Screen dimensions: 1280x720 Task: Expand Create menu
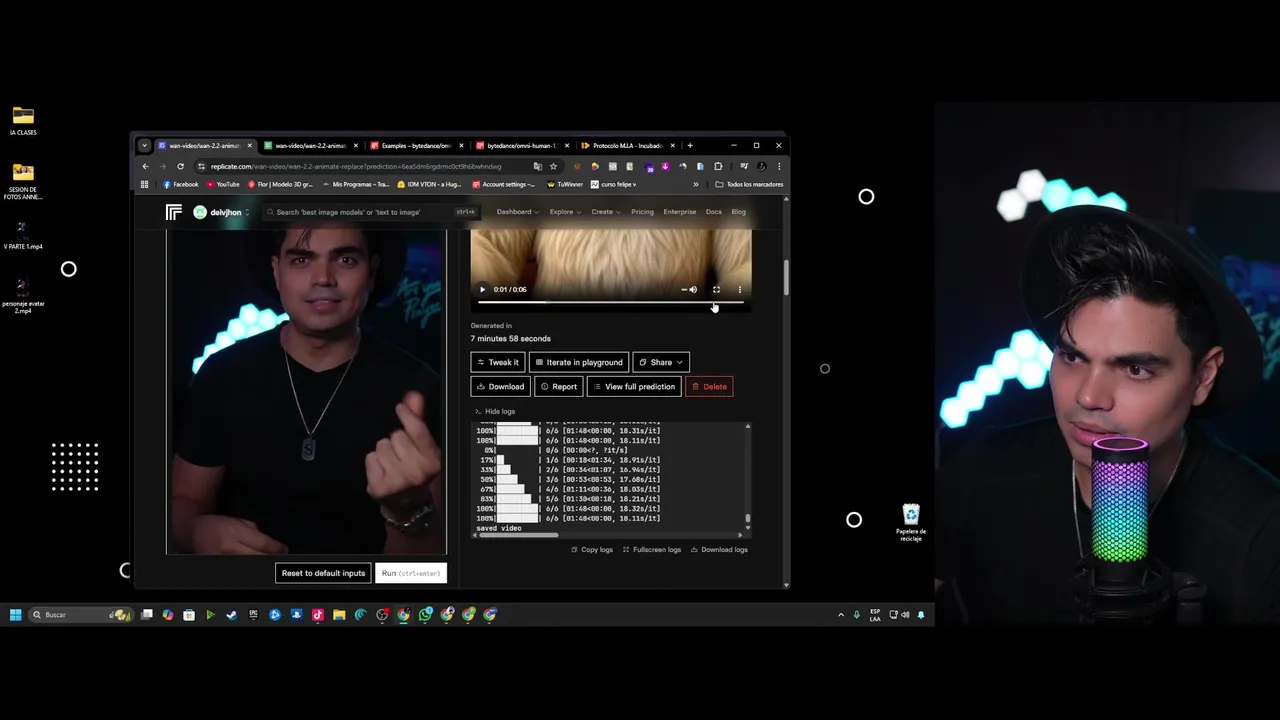[605, 212]
